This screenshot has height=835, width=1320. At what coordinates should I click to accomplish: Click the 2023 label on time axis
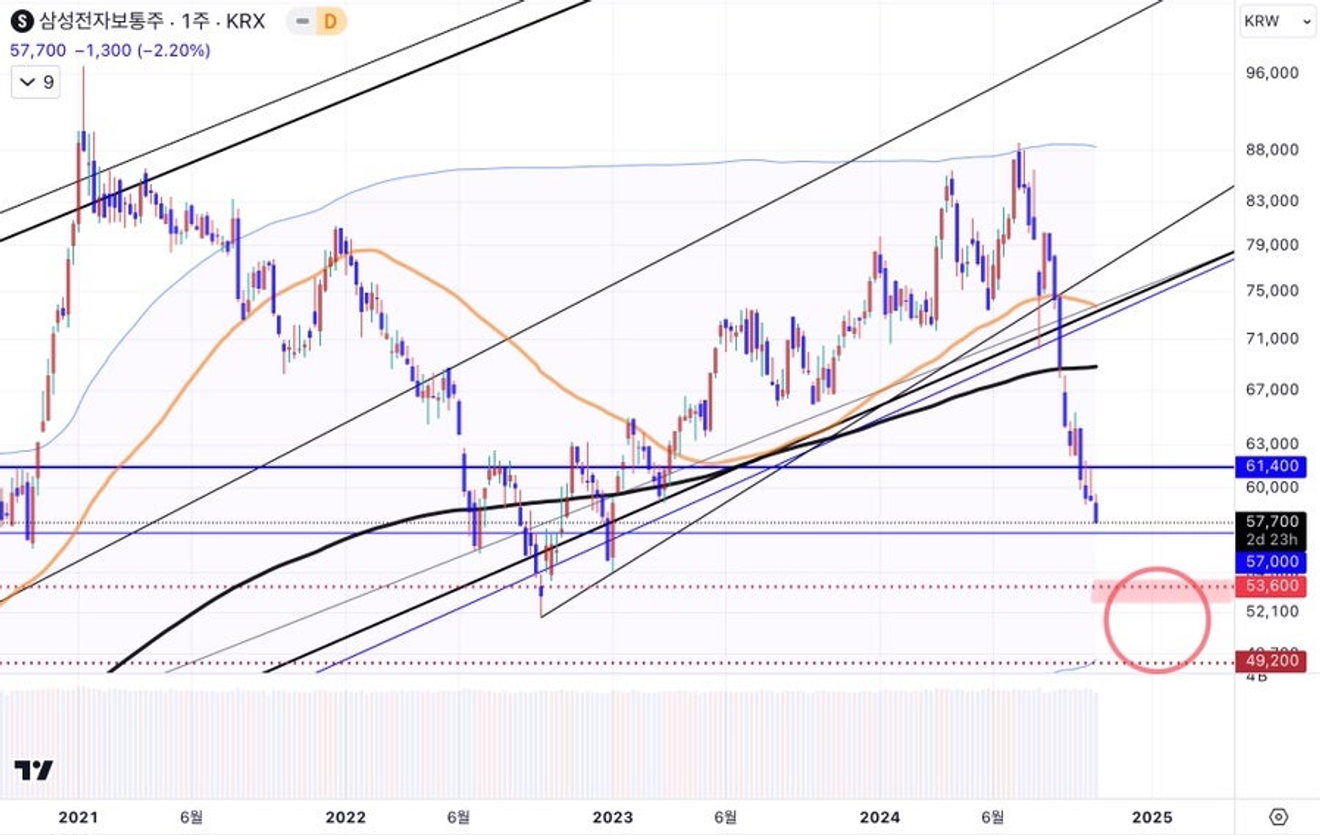point(612,816)
